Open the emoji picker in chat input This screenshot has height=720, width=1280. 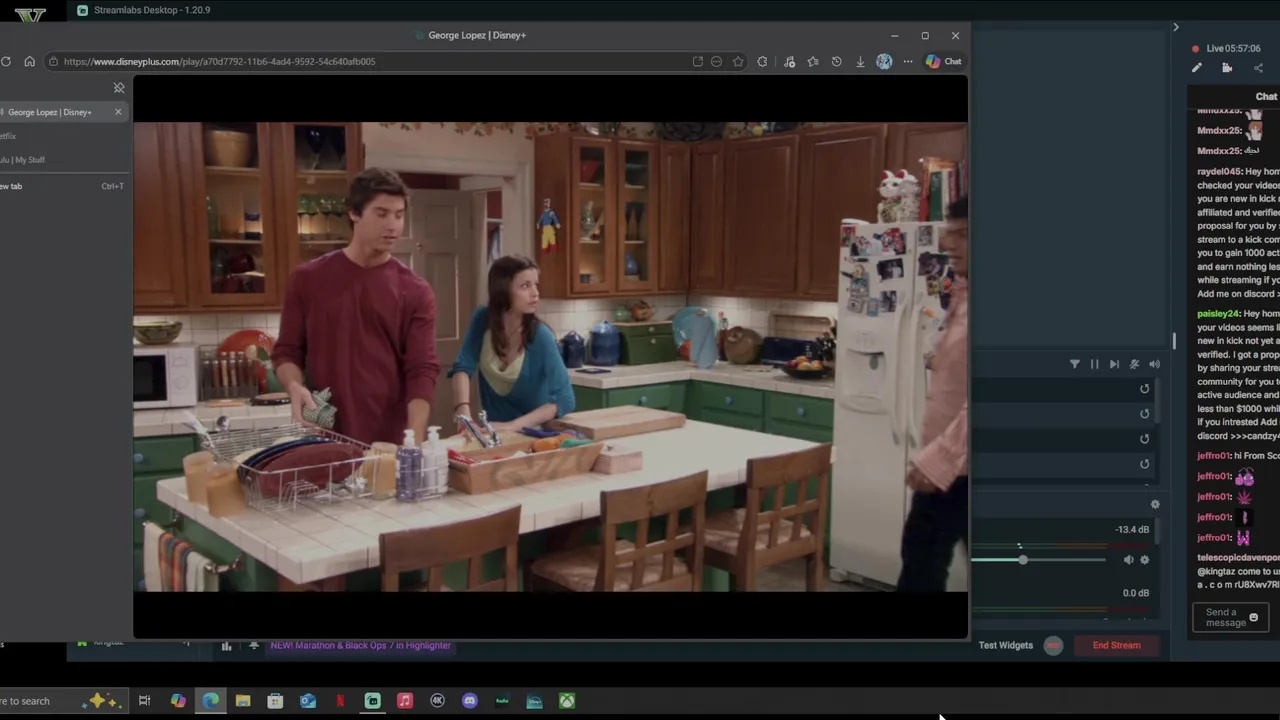coord(1253,618)
